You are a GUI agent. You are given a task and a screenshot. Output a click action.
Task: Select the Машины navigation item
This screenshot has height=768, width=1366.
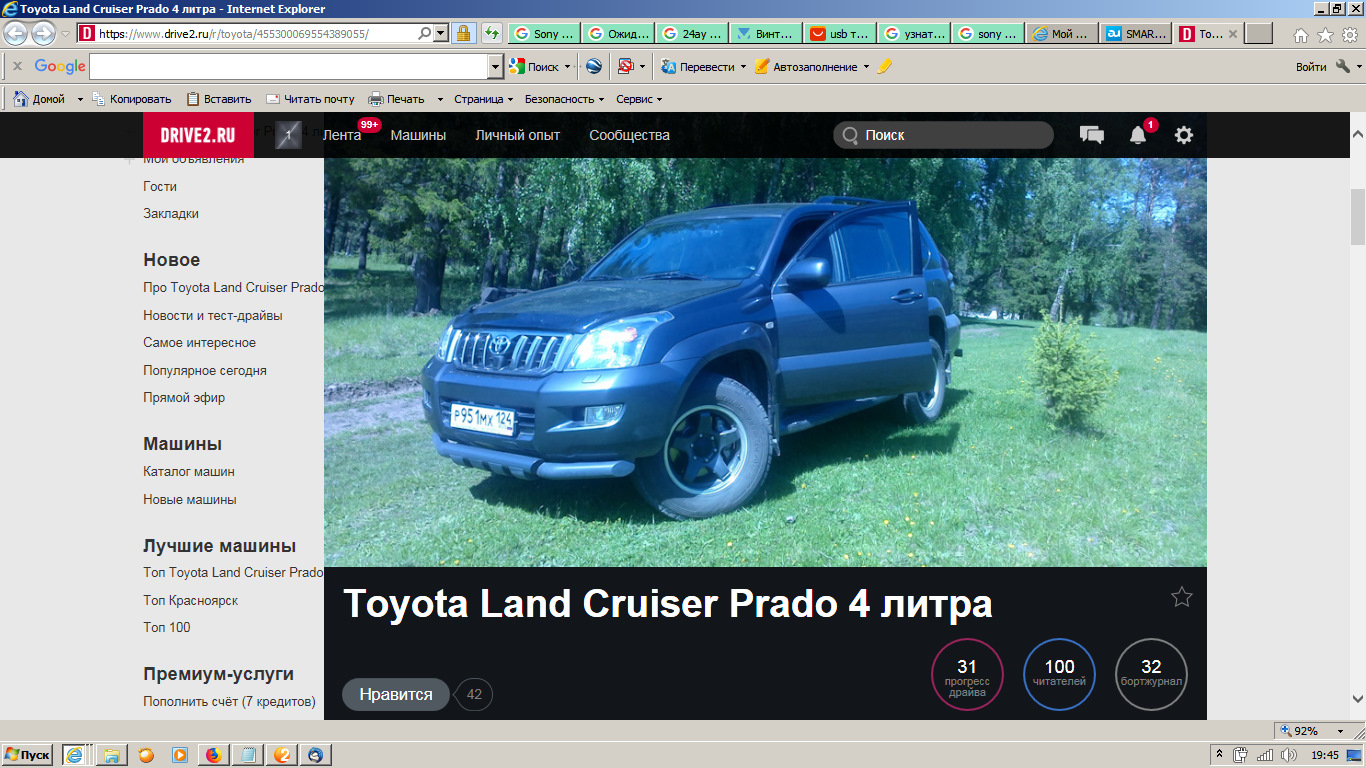point(417,134)
